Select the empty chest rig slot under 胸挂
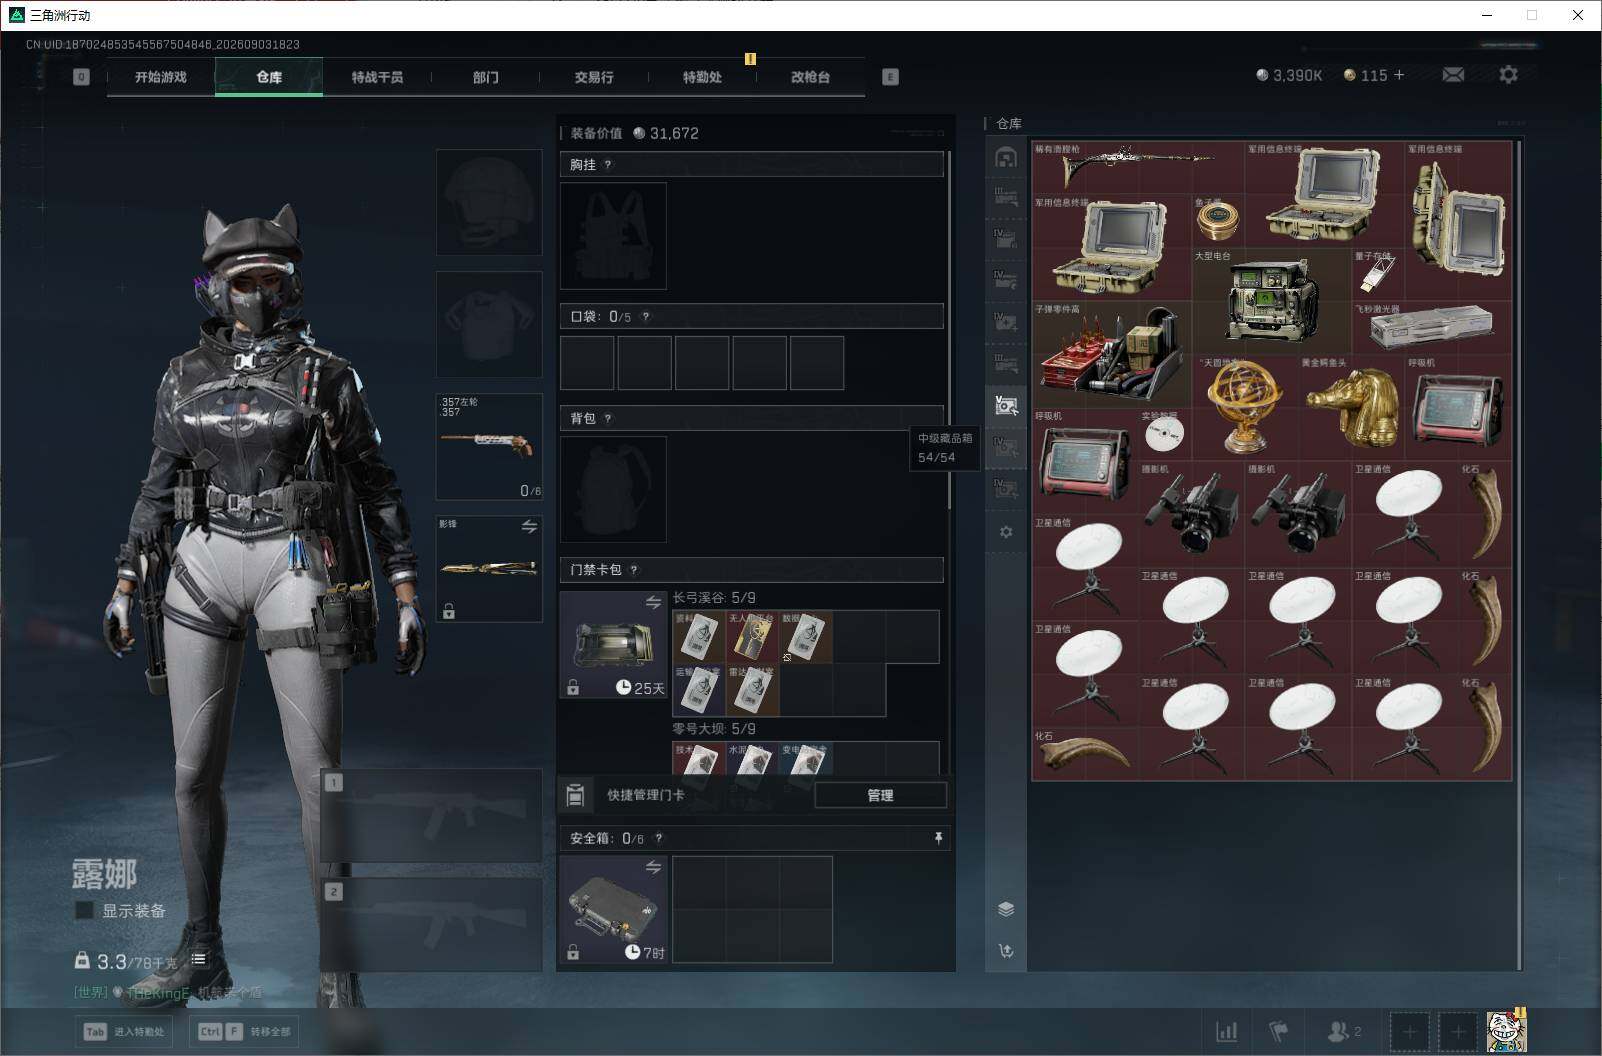Viewport: 1602px width, 1056px height. click(613, 236)
